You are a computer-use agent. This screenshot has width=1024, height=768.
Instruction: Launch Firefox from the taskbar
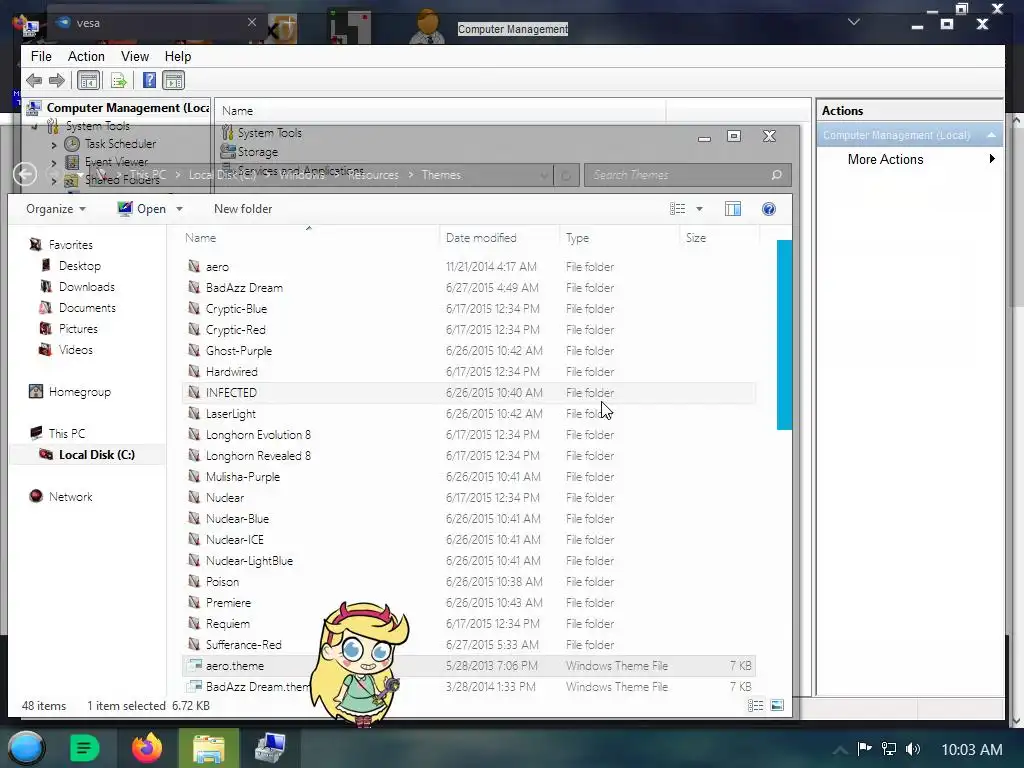(x=147, y=748)
